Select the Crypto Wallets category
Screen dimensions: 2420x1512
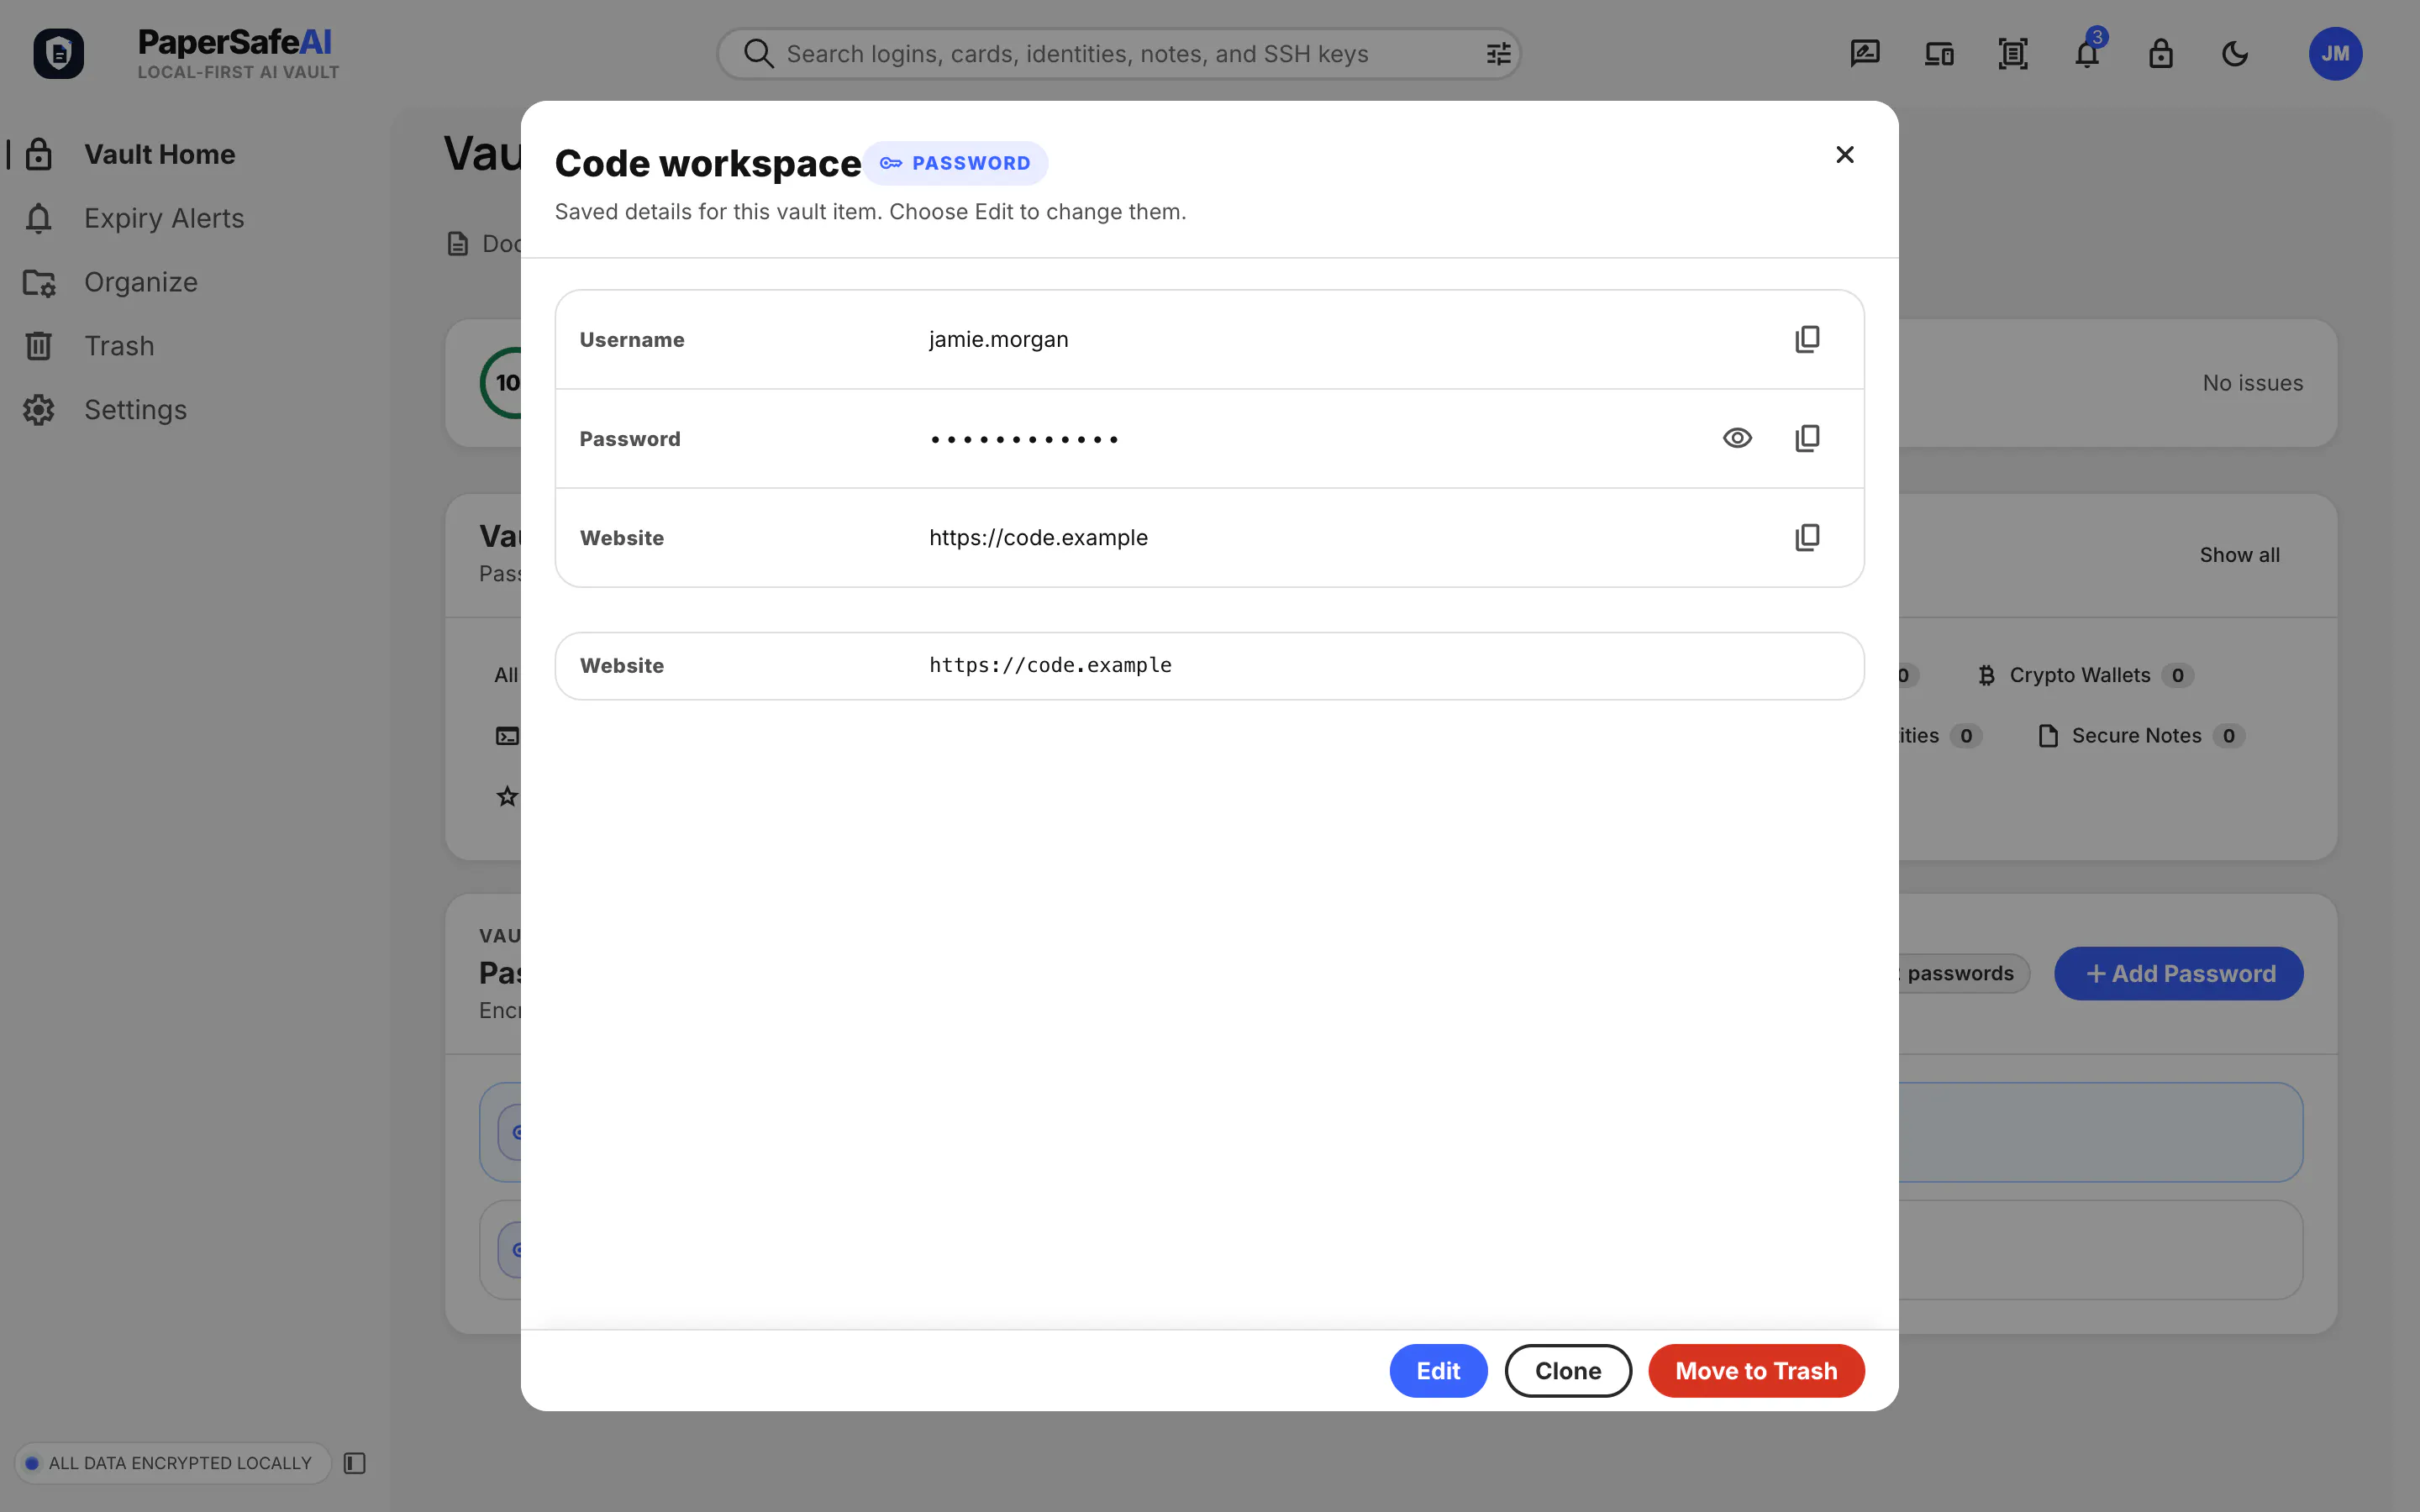pos(2085,675)
